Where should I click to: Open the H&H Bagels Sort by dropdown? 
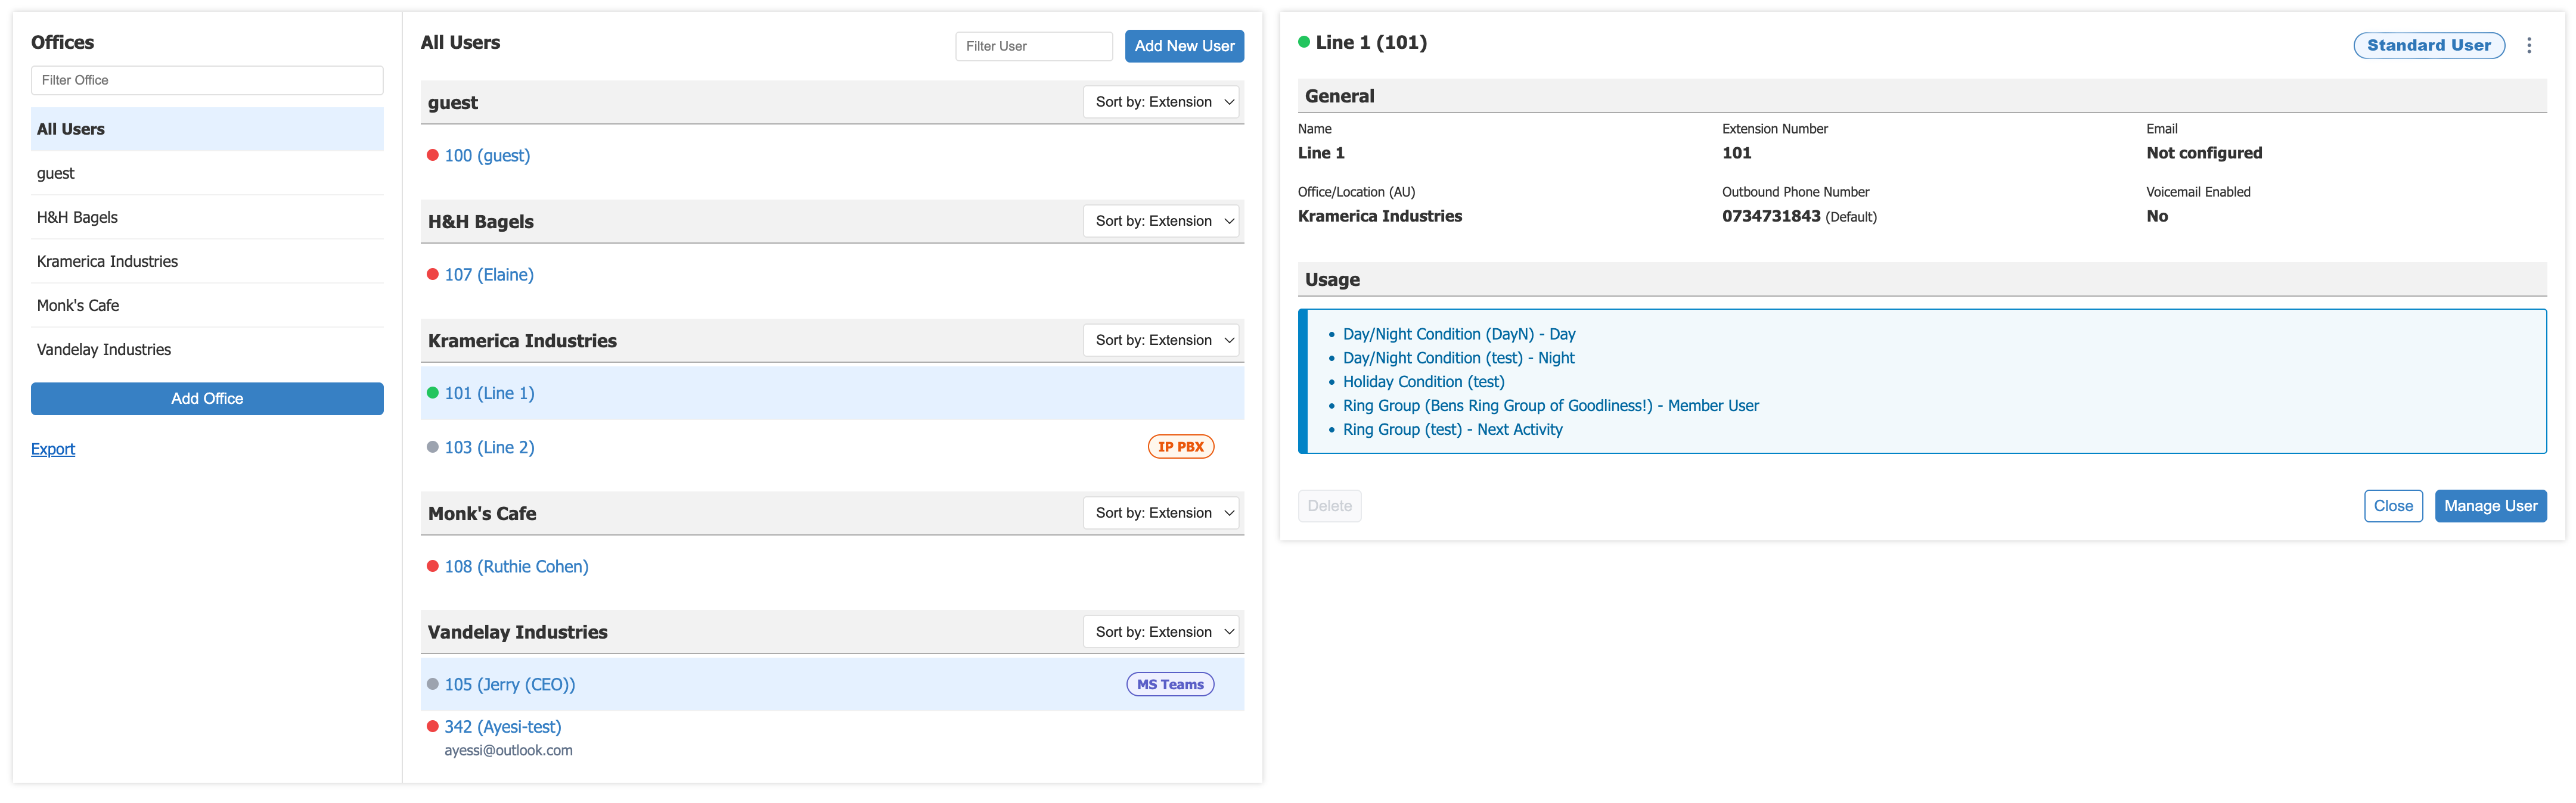click(1161, 221)
